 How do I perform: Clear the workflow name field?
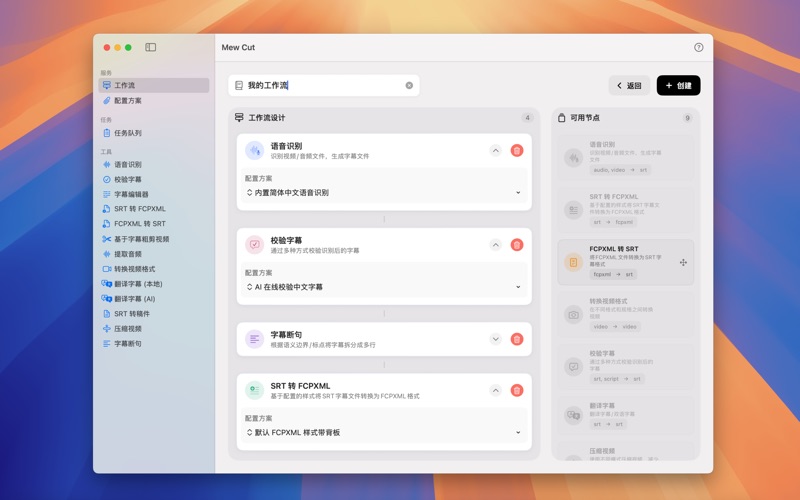409,86
